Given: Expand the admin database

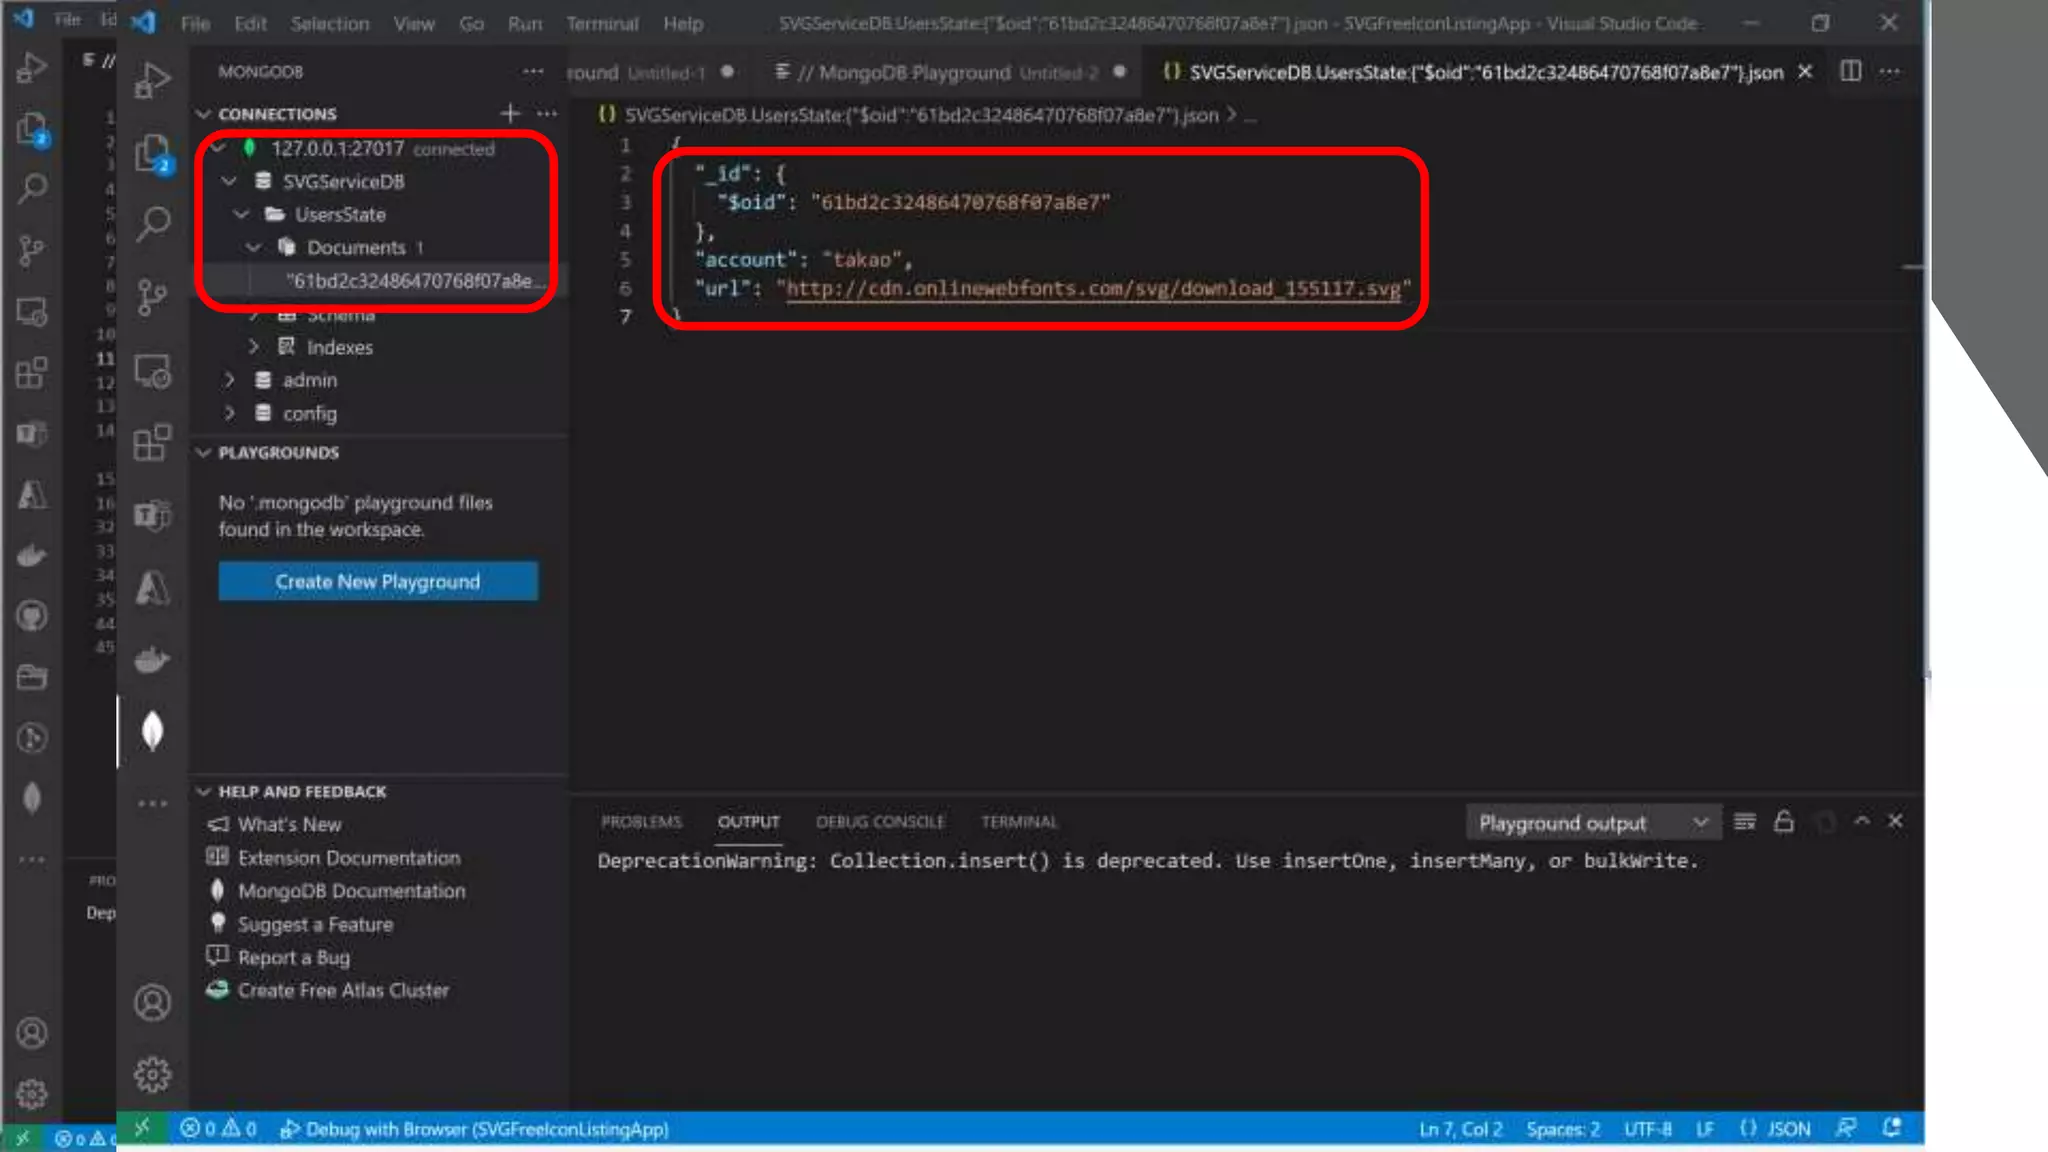Looking at the screenshot, I should coord(230,380).
